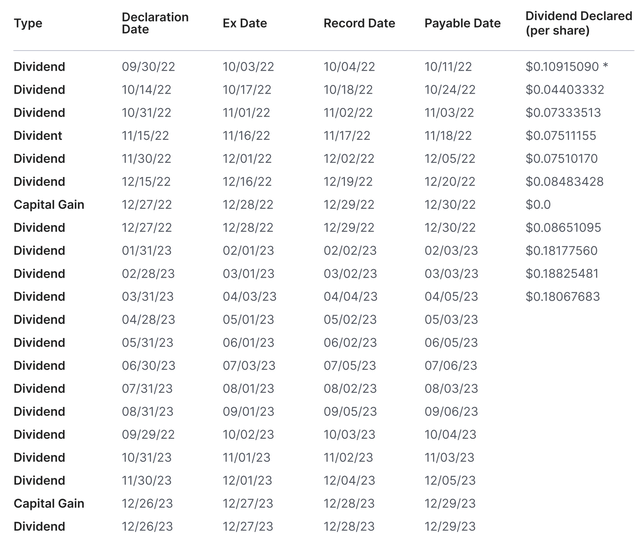640x543 pixels.
Task: Click the misspelled 'Divident' row label
Action: (38, 136)
